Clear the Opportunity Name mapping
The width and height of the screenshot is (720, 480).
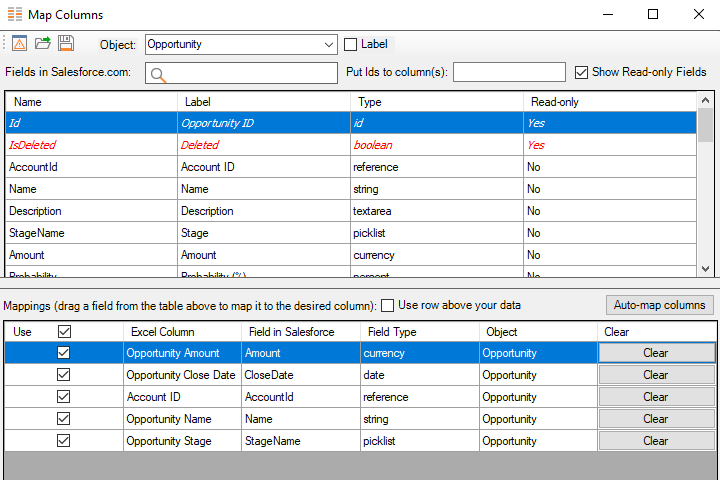point(656,419)
